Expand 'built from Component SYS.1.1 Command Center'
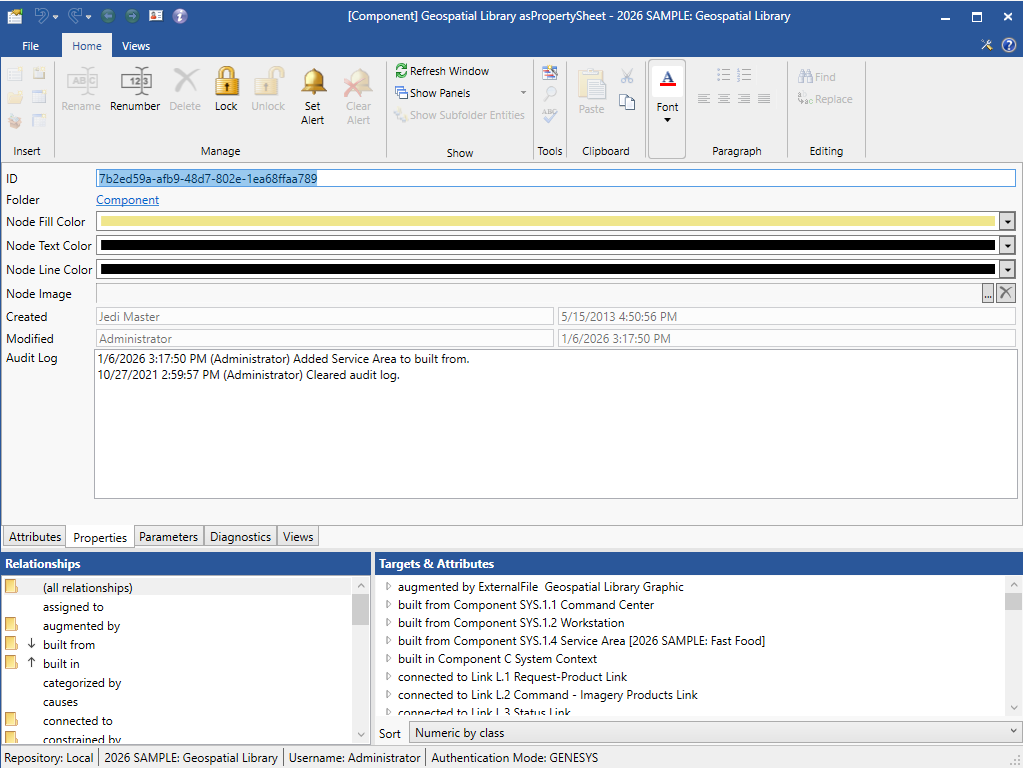1023x768 pixels. point(389,605)
